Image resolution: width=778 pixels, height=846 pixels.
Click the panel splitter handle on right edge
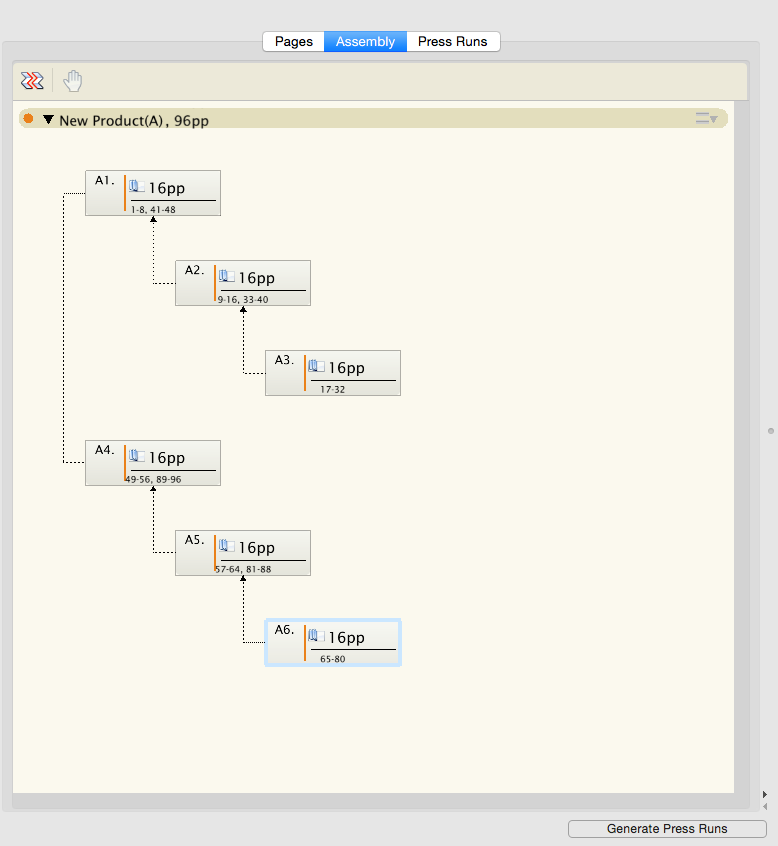point(771,431)
